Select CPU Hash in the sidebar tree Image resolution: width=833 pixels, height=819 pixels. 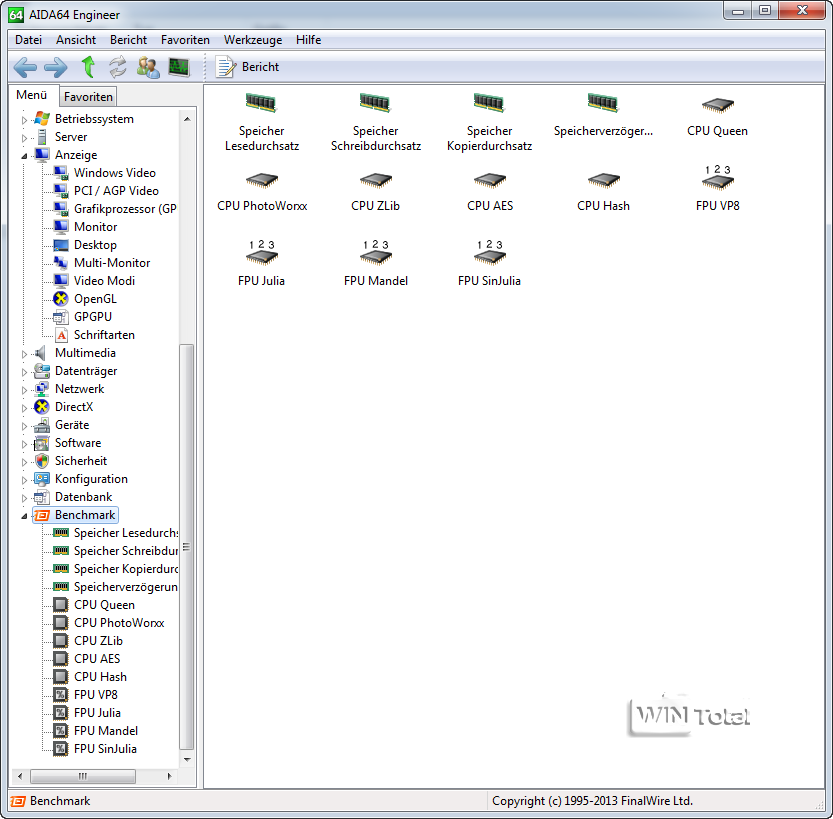coord(100,677)
